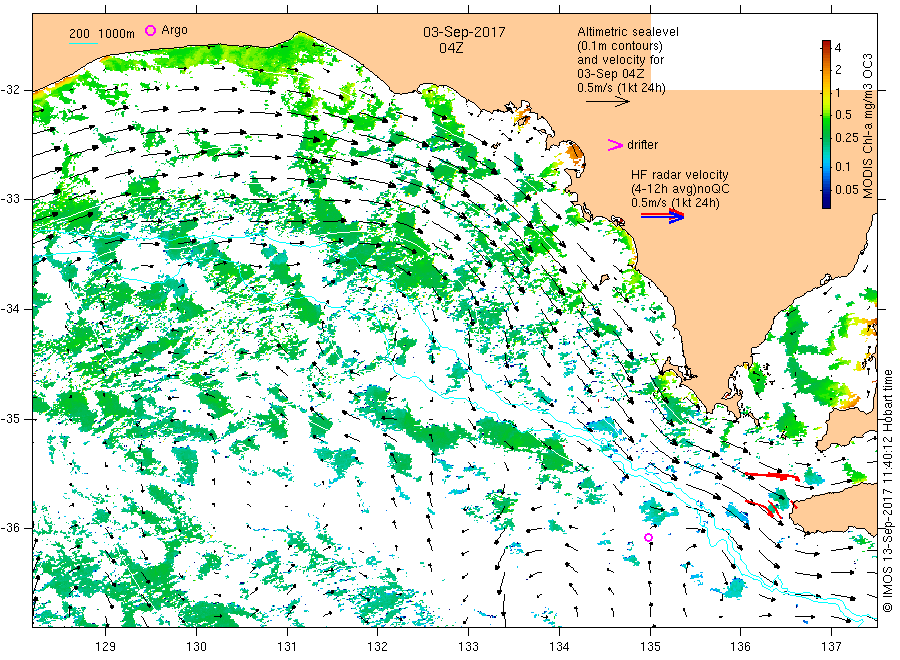Screen dimensions: 900x660
Task: Click the time label 04Z
Action: pyautogui.click(x=451, y=48)
